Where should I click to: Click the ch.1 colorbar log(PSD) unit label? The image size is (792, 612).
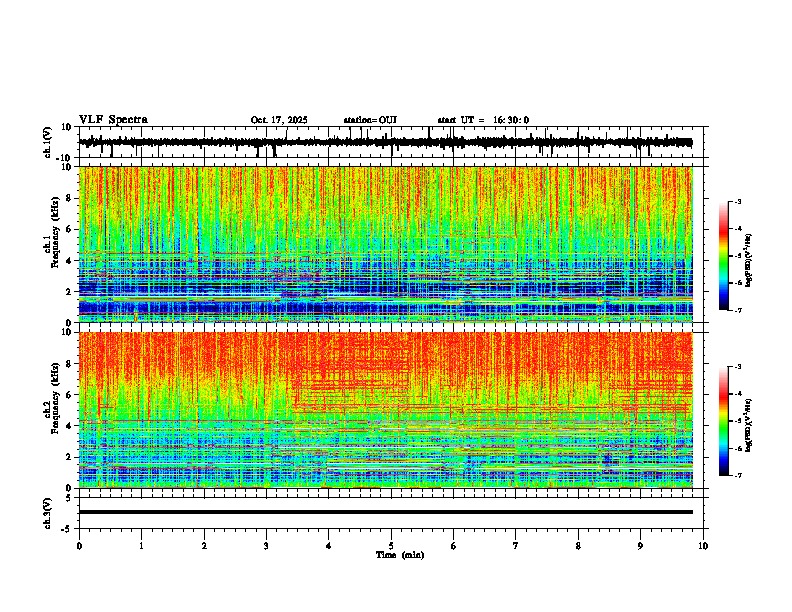click(x=749, y=260)
